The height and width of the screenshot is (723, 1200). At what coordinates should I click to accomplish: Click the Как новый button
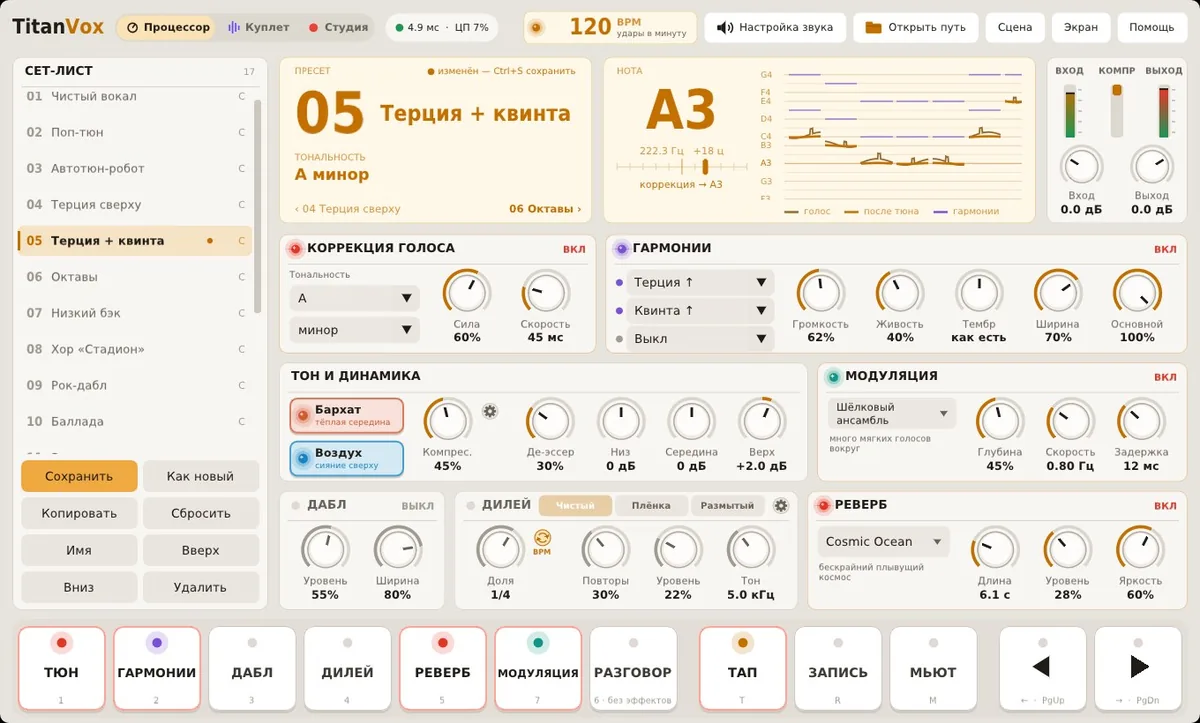tap(201, 476)
